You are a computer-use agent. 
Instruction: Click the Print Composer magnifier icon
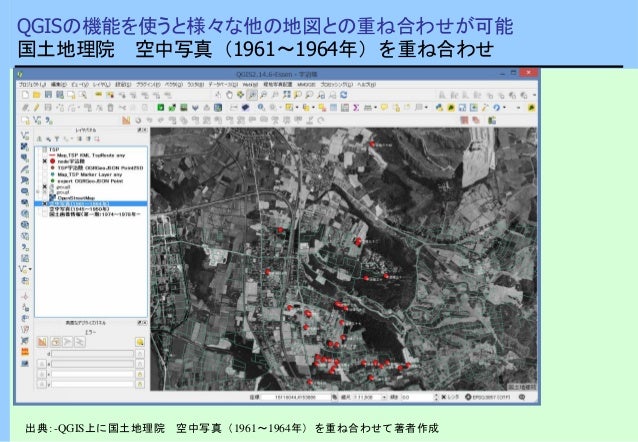[83, 95]
